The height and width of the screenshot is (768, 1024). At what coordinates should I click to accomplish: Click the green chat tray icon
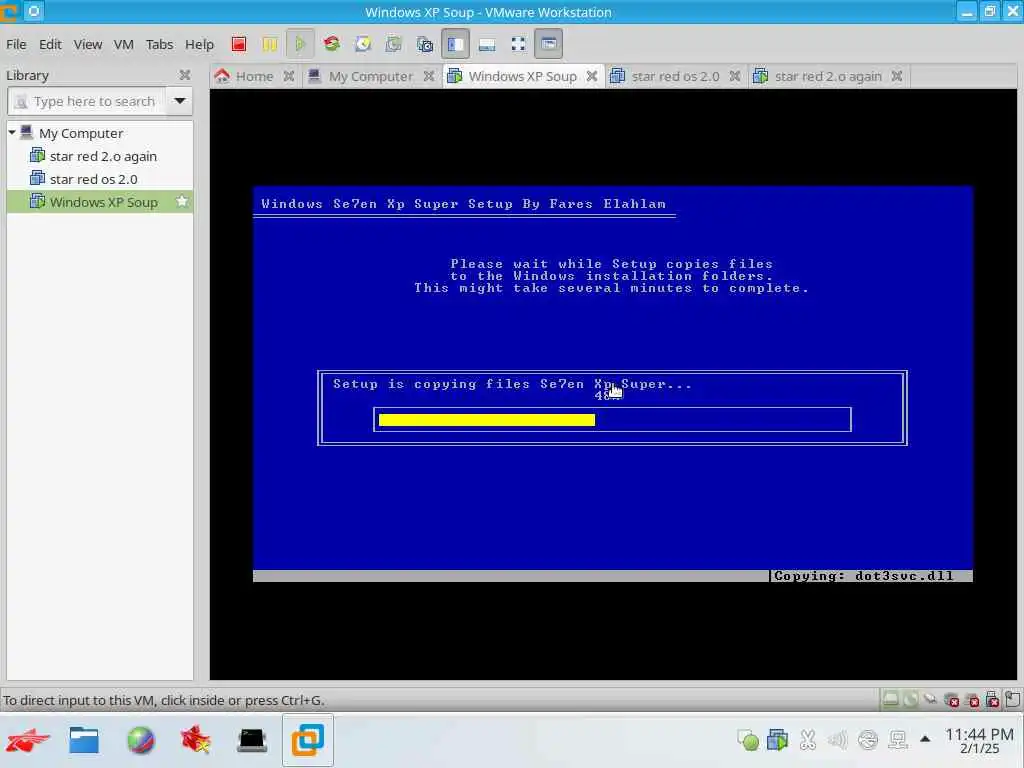click(x=748, y=740)
